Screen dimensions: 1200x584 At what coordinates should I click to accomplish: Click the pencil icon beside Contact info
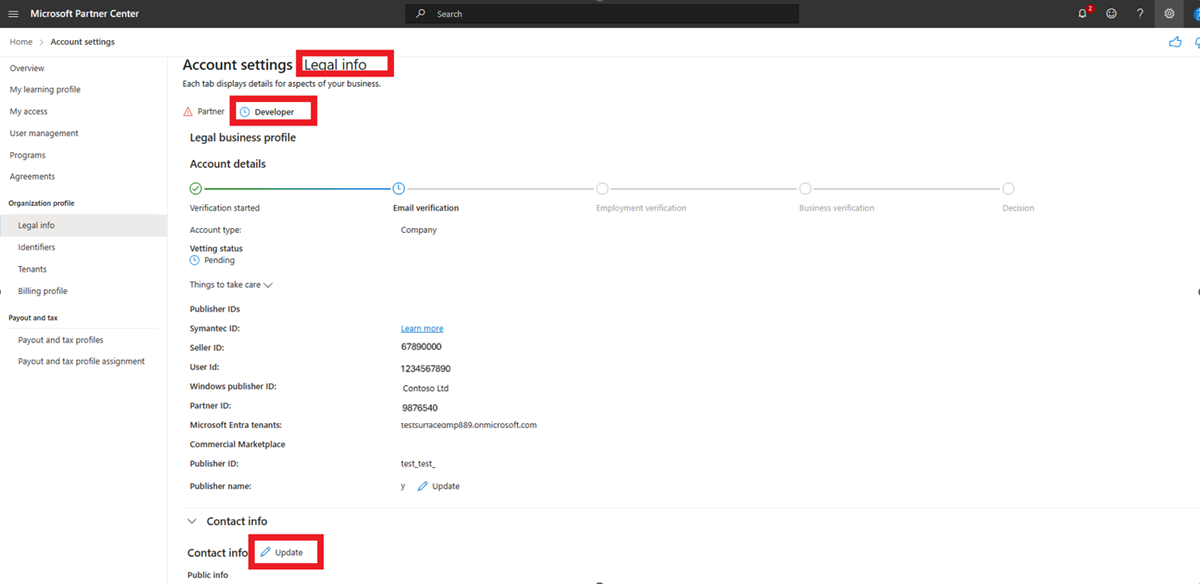click(x=265, y=552)
